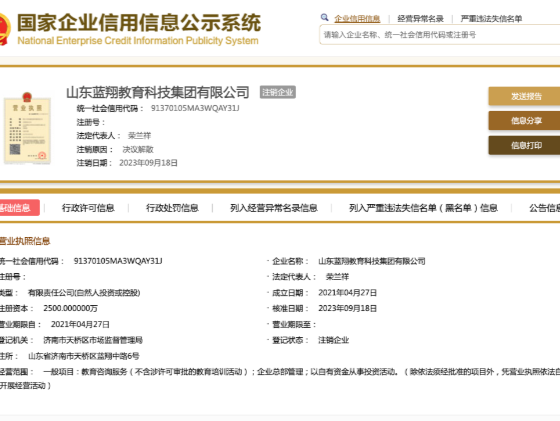Click the national emblem logo icon

click(x=4, y=29)
